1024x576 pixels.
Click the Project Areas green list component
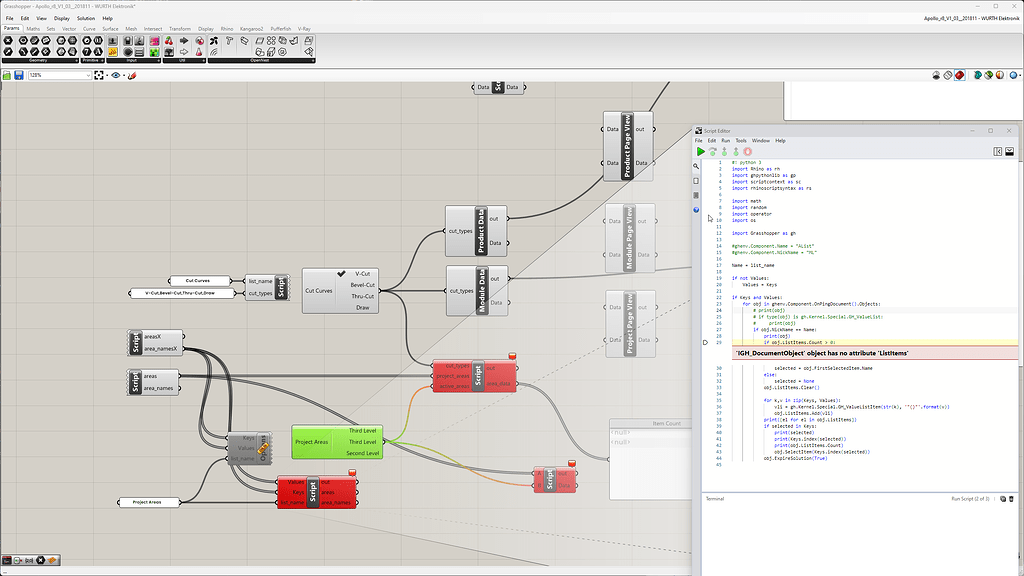(x=311, y=441)
